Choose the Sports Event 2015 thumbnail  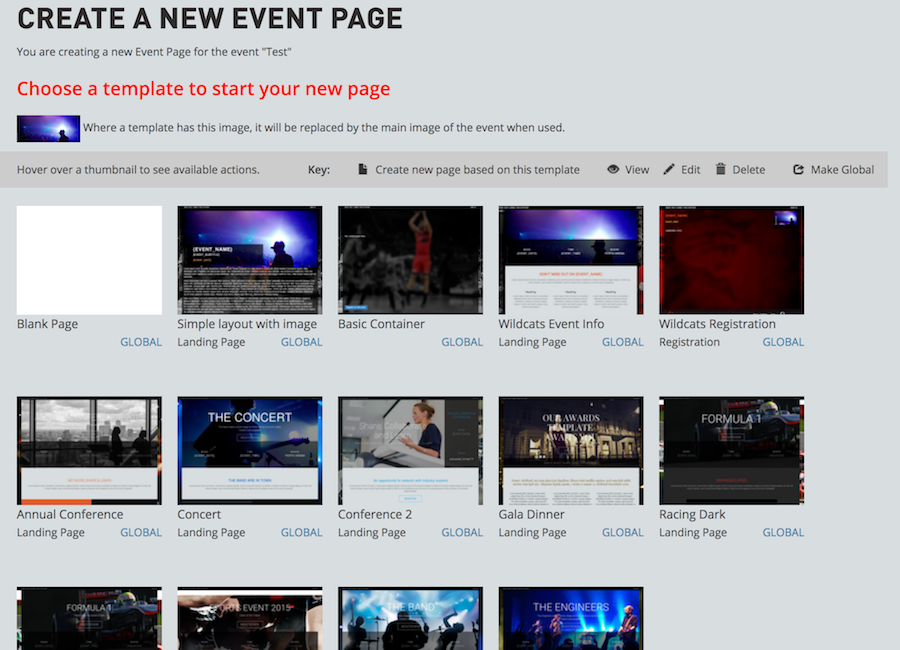pyautogui.click(x=250, y=618)
